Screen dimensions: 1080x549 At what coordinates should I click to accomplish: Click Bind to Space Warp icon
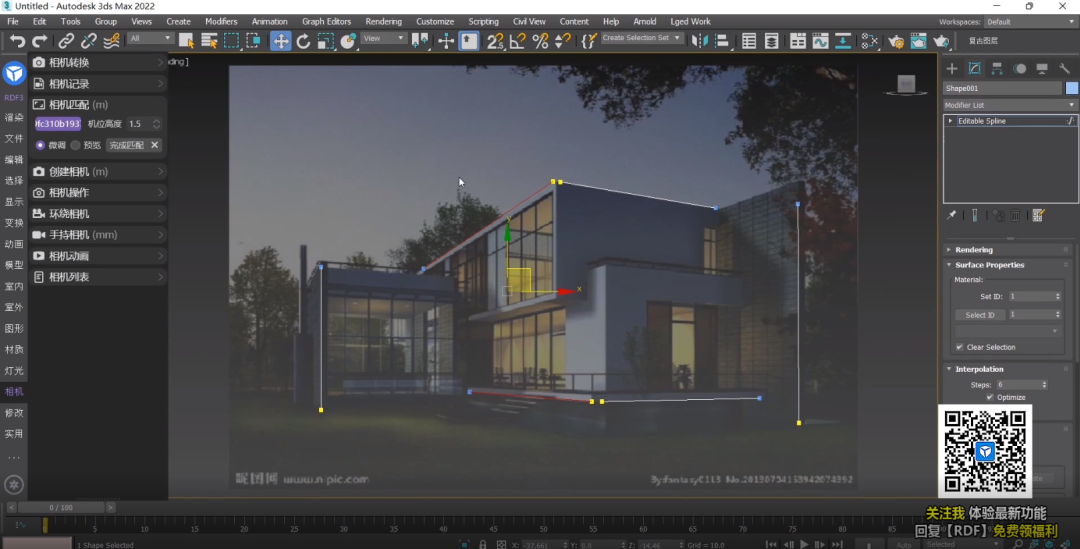pos(111,41)
